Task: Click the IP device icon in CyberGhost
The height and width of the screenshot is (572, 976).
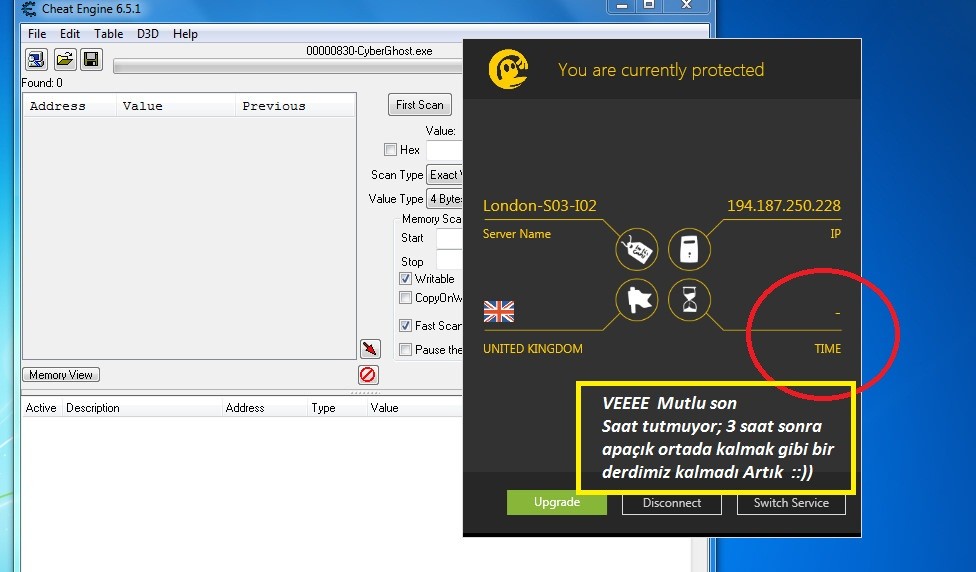Action: 689,250
